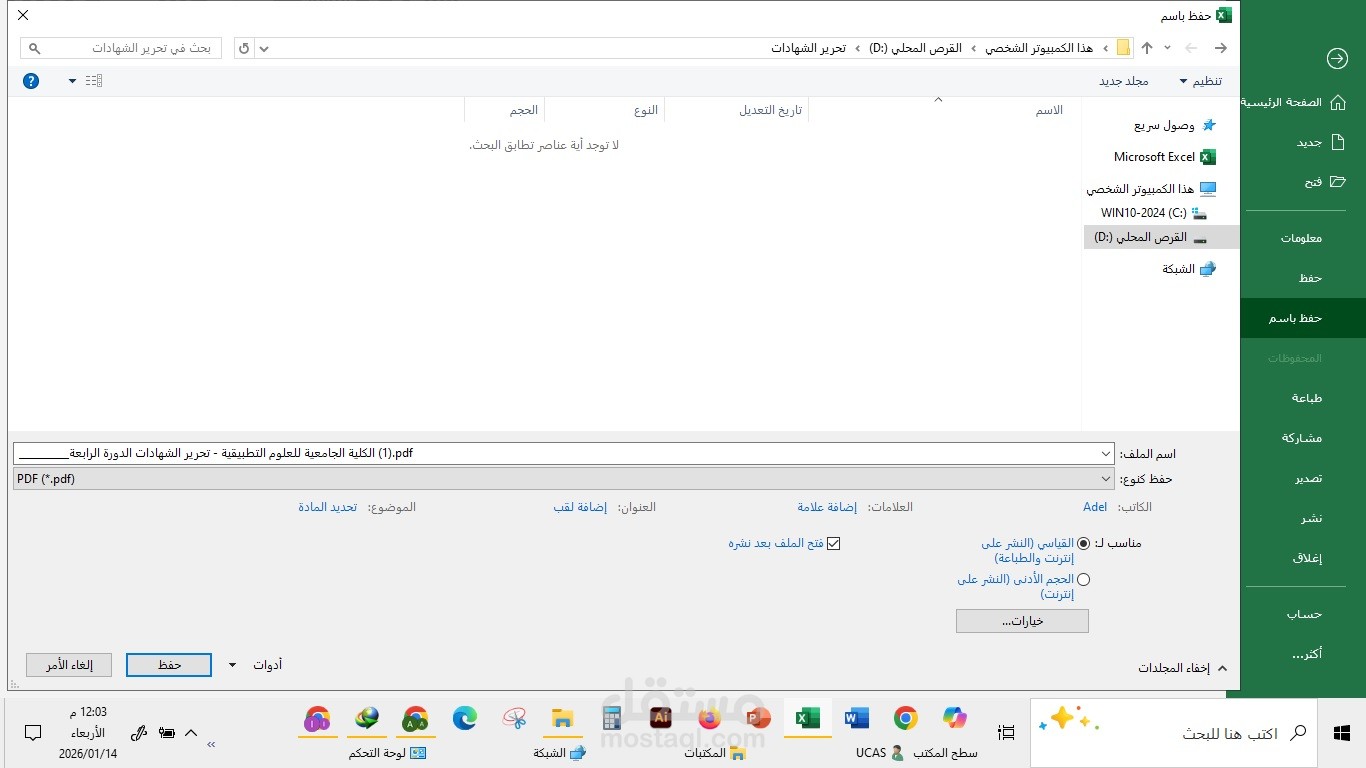Open recent locations dropdown beside the up arrow
1366x768 pixels.
[1167, 48]
